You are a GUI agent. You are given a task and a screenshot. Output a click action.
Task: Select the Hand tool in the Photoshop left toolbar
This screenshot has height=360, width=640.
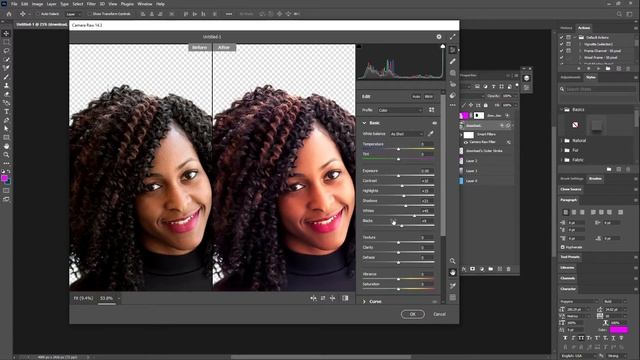(x=6, y=146)
